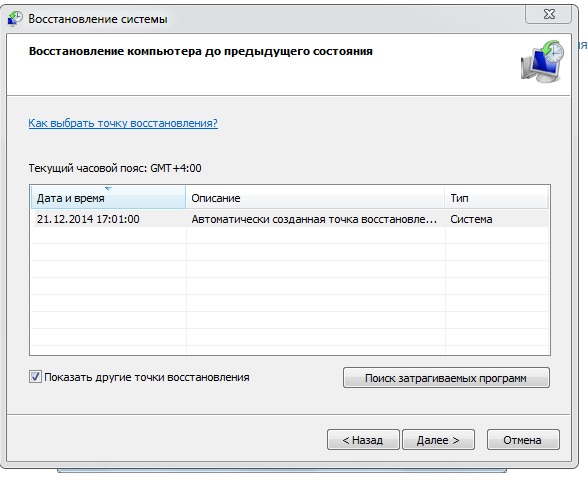
Task: Click the 'Показать другие точки восстановления' label
Action: [147, 377]
